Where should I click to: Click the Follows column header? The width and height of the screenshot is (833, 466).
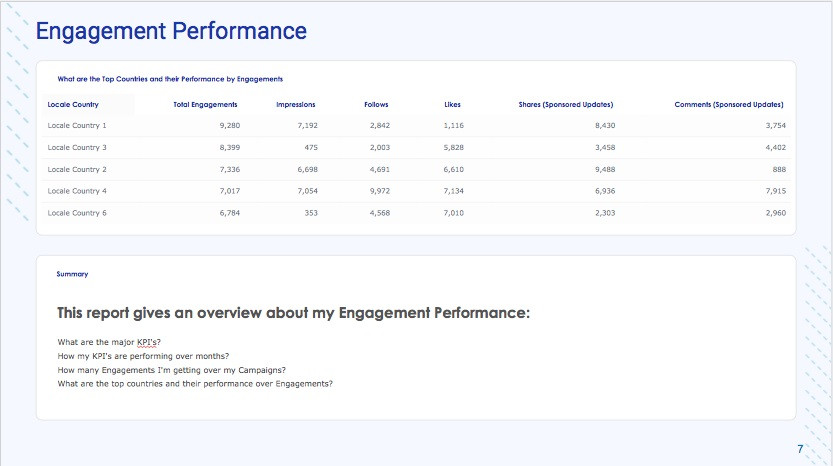click(x=376, y=105)
